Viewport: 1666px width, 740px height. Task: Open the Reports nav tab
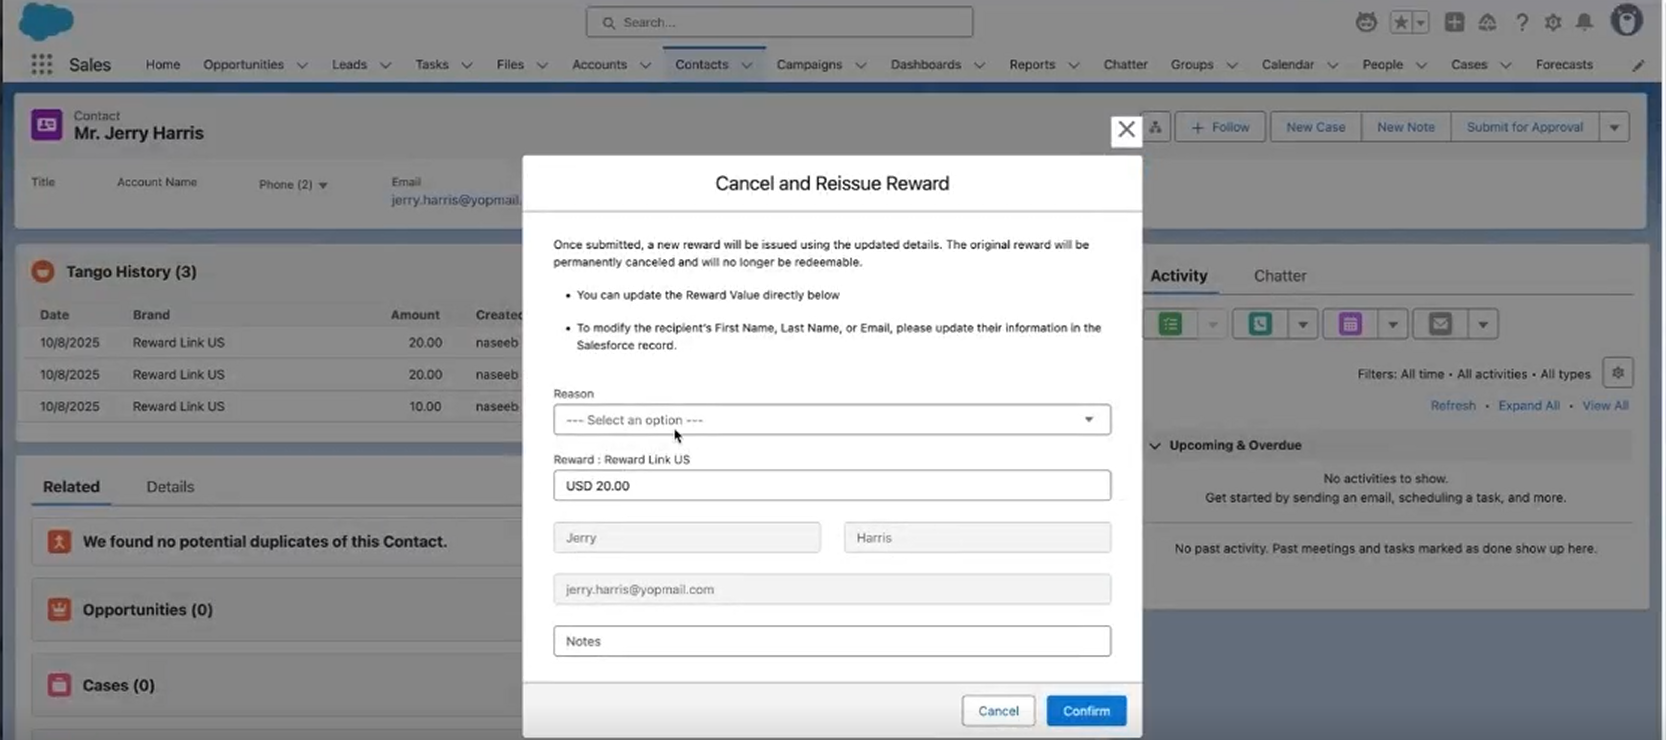(1032, 65)
